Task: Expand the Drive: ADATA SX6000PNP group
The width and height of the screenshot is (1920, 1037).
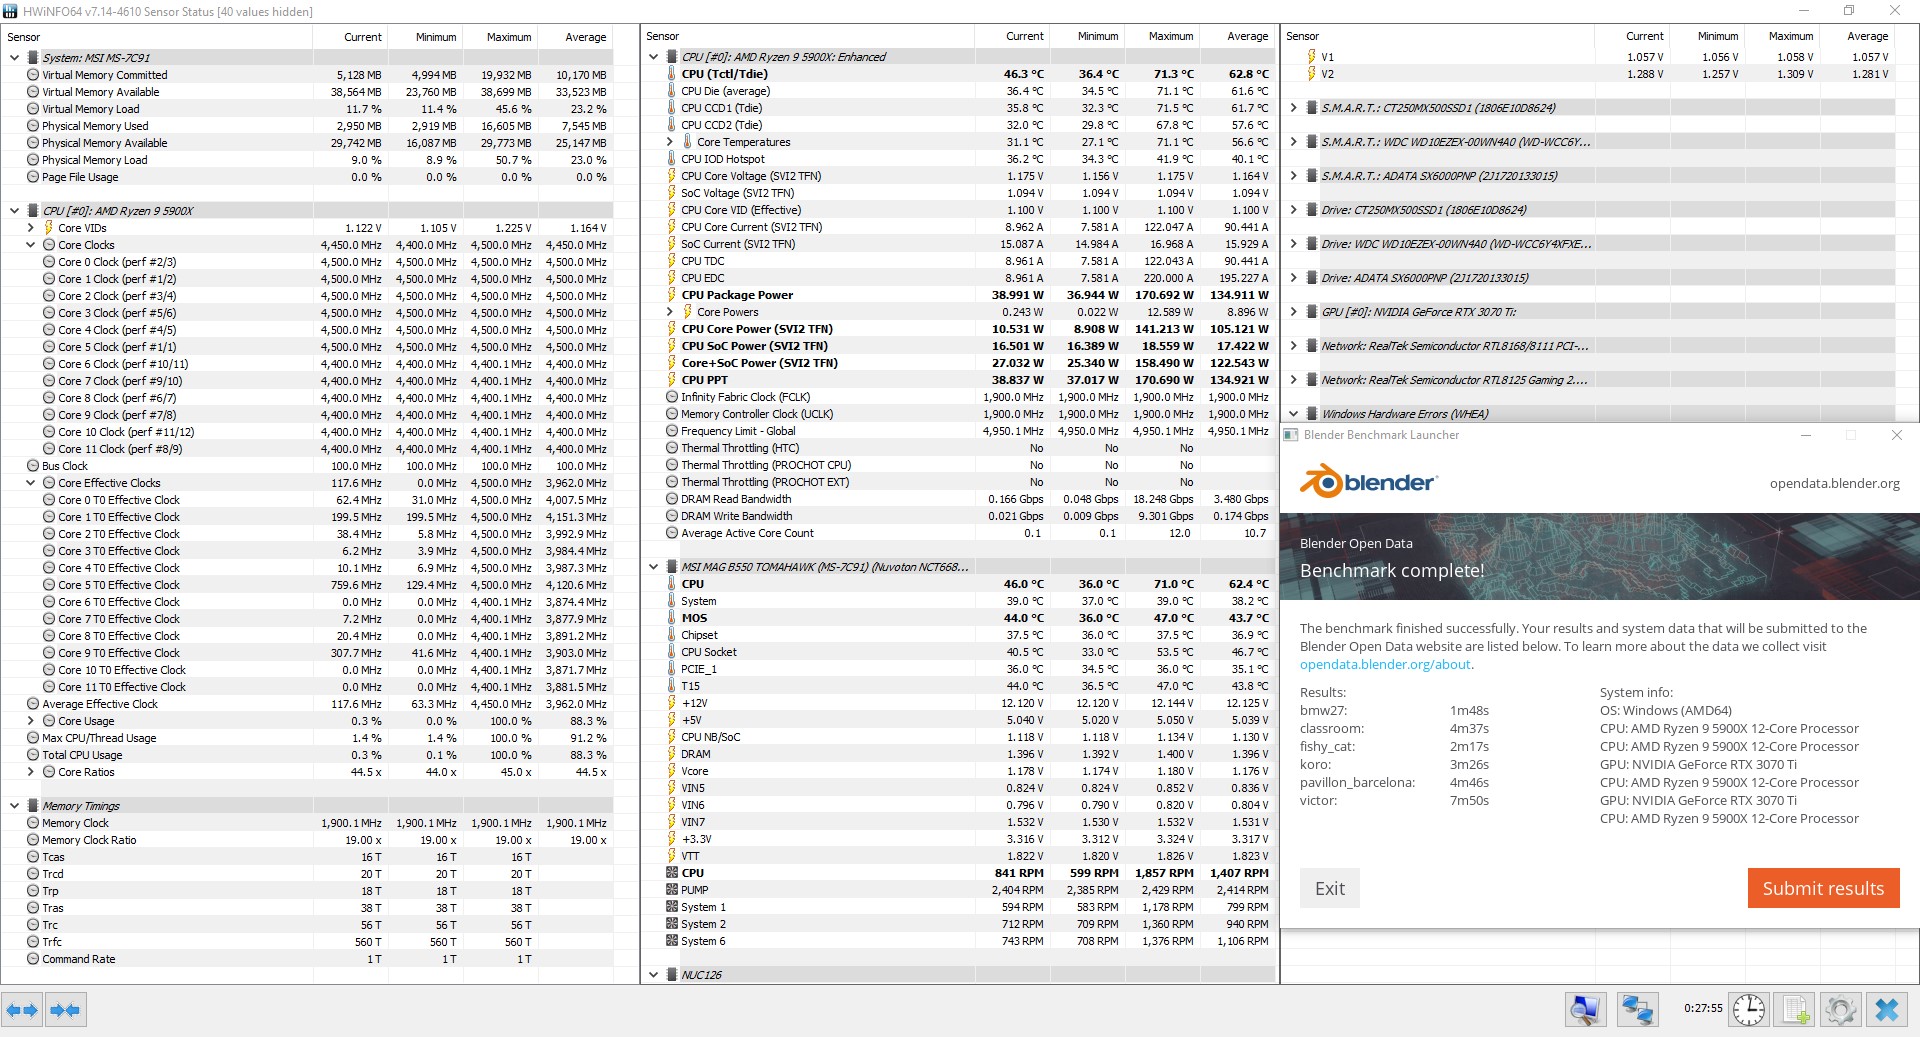Action: click(x=1293, y=278)
